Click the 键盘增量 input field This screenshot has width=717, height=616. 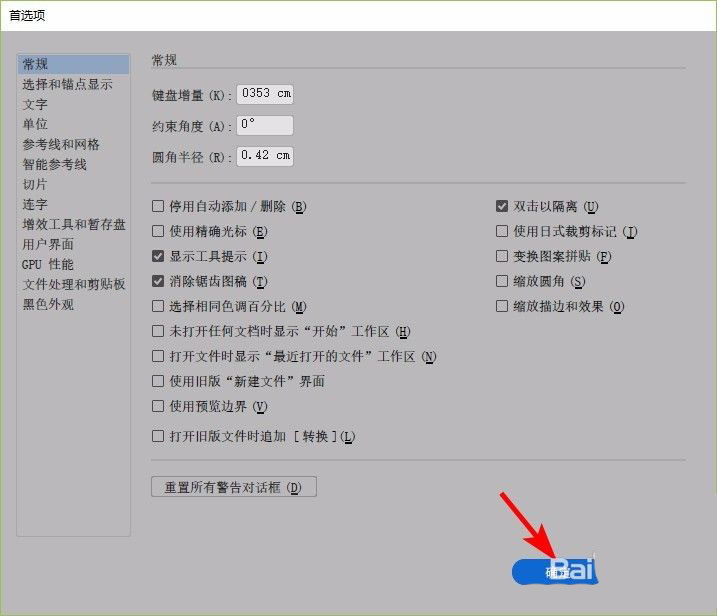point(265,94)
